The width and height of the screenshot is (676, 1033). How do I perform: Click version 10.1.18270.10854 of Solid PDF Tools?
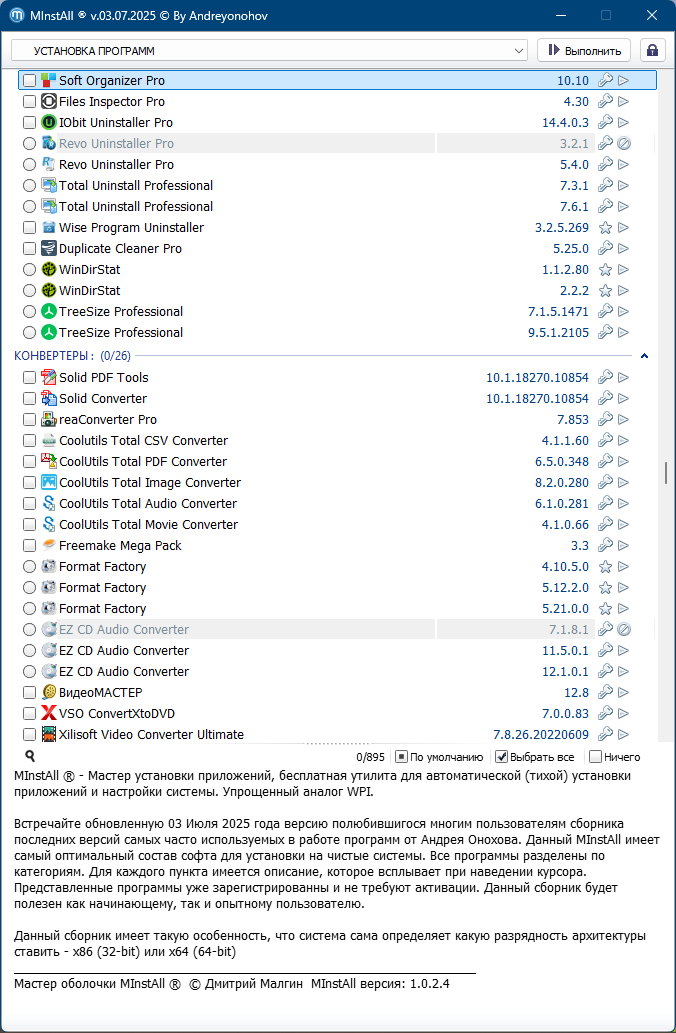(x=538, y=377)
